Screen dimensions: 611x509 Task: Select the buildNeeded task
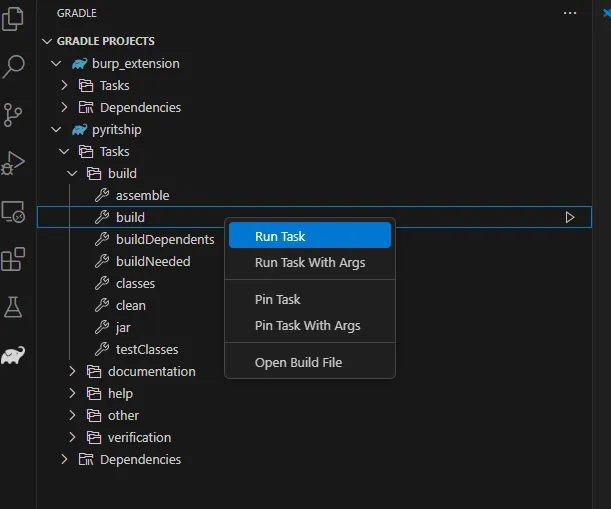[x=153, y=261]
